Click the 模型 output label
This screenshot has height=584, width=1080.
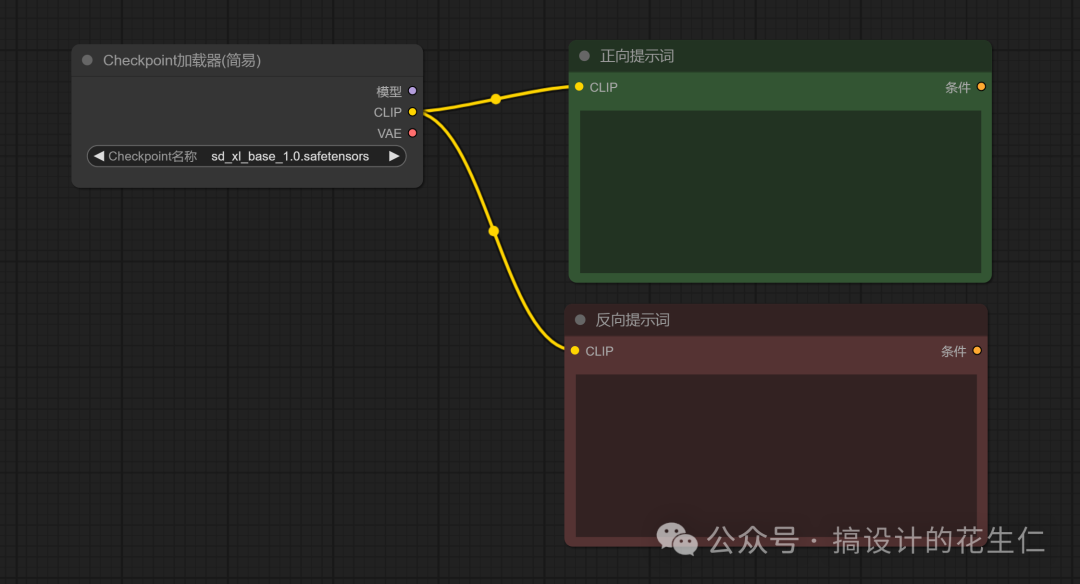(389, 92)
